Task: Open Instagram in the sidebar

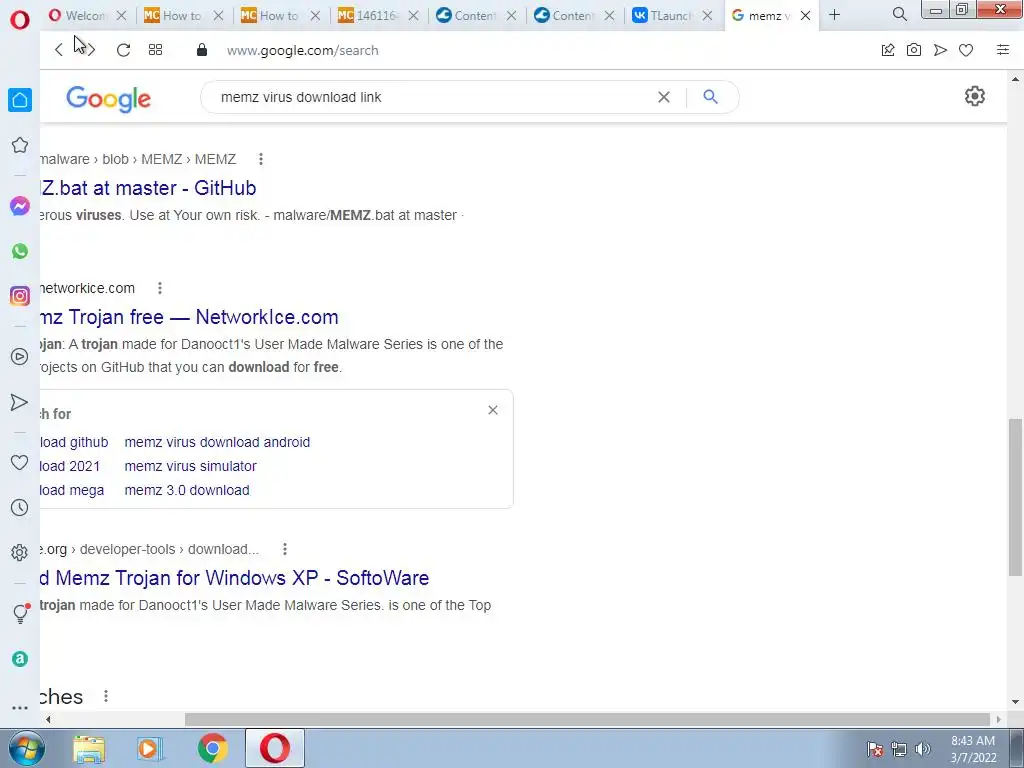Action: (20, 296)
